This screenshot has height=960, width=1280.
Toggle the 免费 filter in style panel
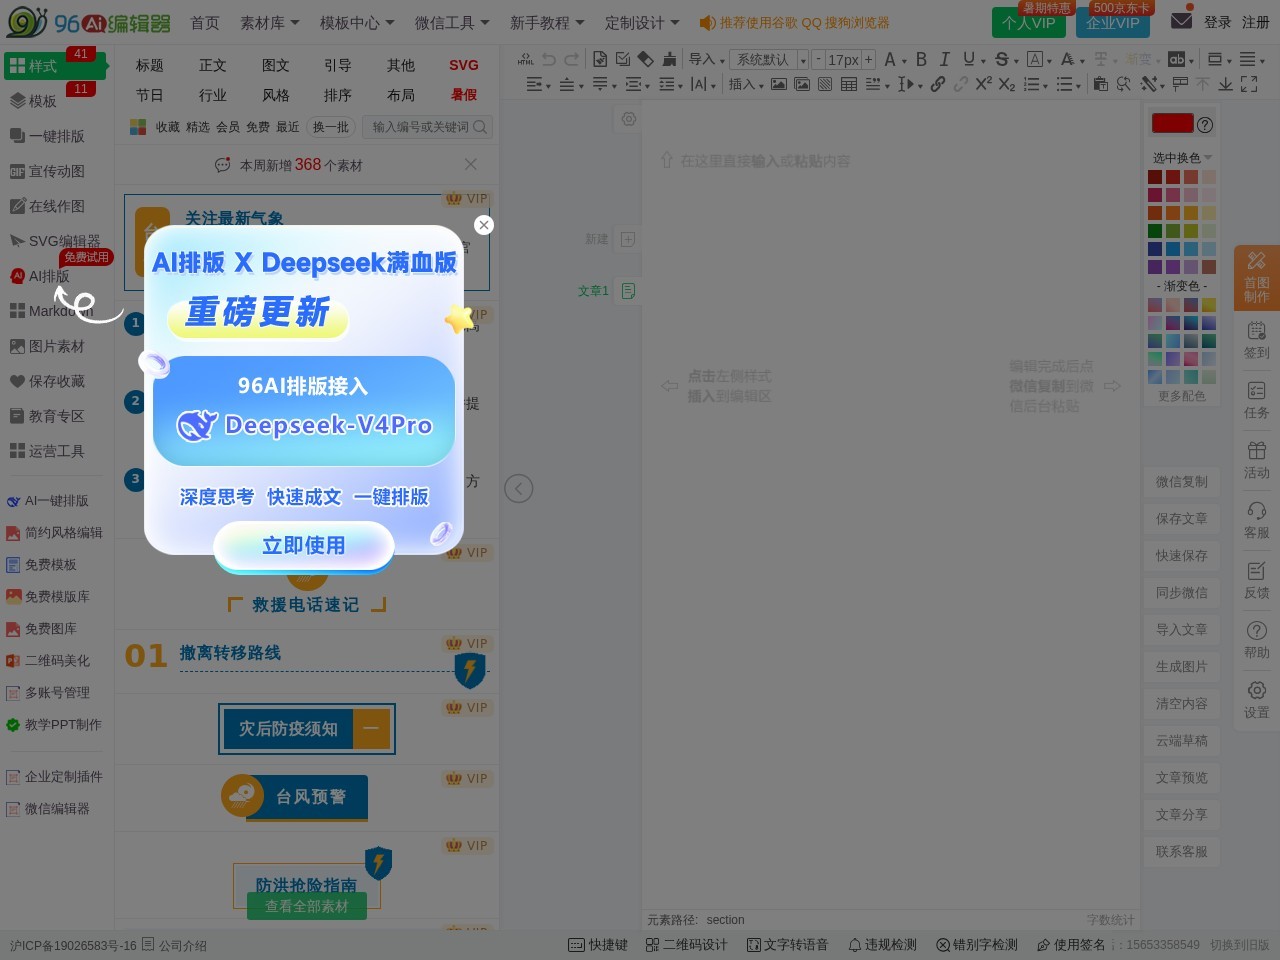point(258,127)
